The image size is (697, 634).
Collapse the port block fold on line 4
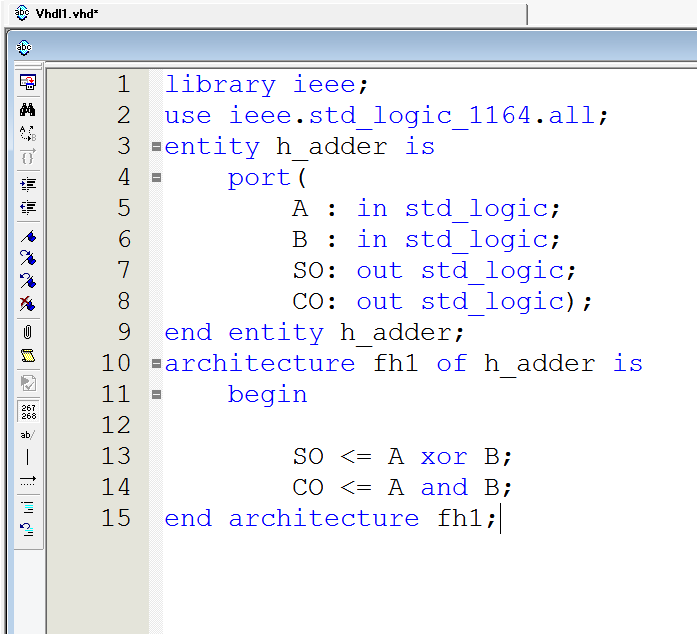156,177
